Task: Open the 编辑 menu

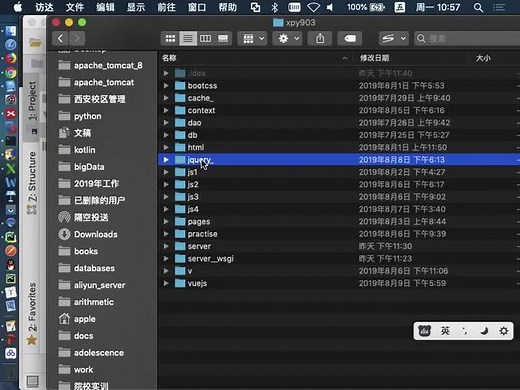Action: [105, 7]
